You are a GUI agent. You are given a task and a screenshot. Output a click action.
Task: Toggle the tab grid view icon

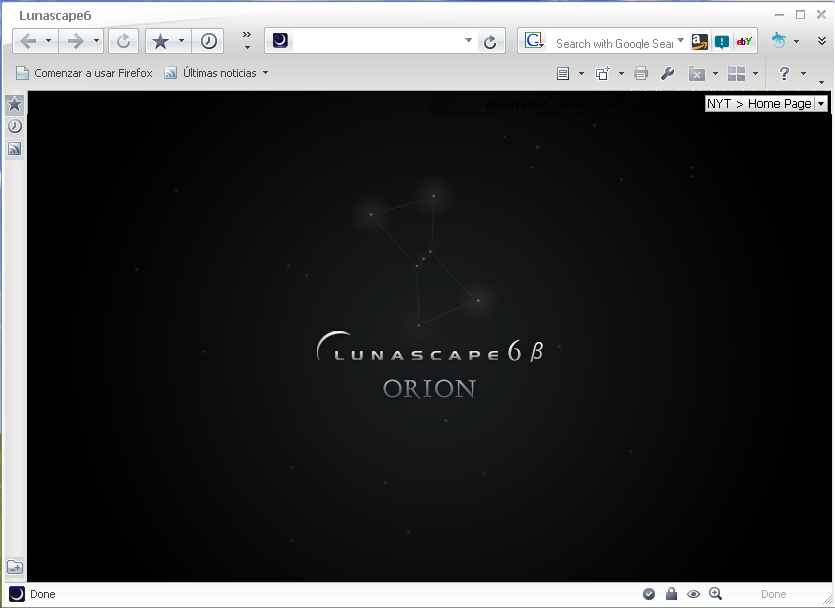click(737, 73)
